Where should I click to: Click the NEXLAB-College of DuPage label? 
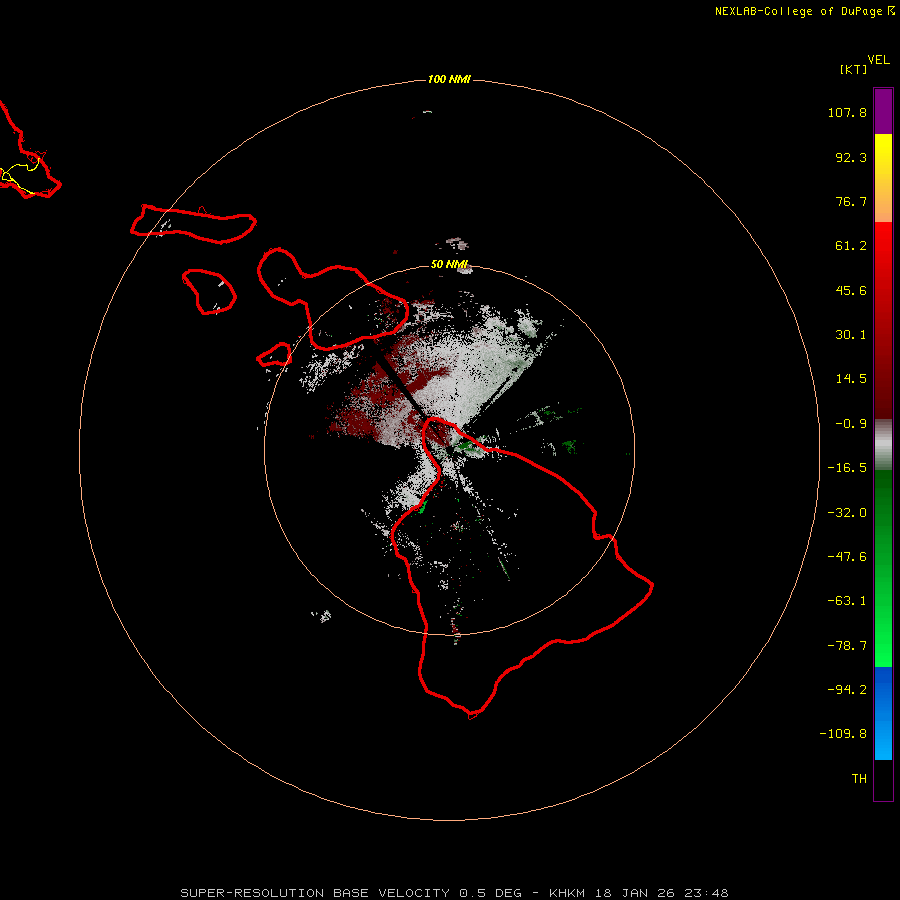[804, 11]
